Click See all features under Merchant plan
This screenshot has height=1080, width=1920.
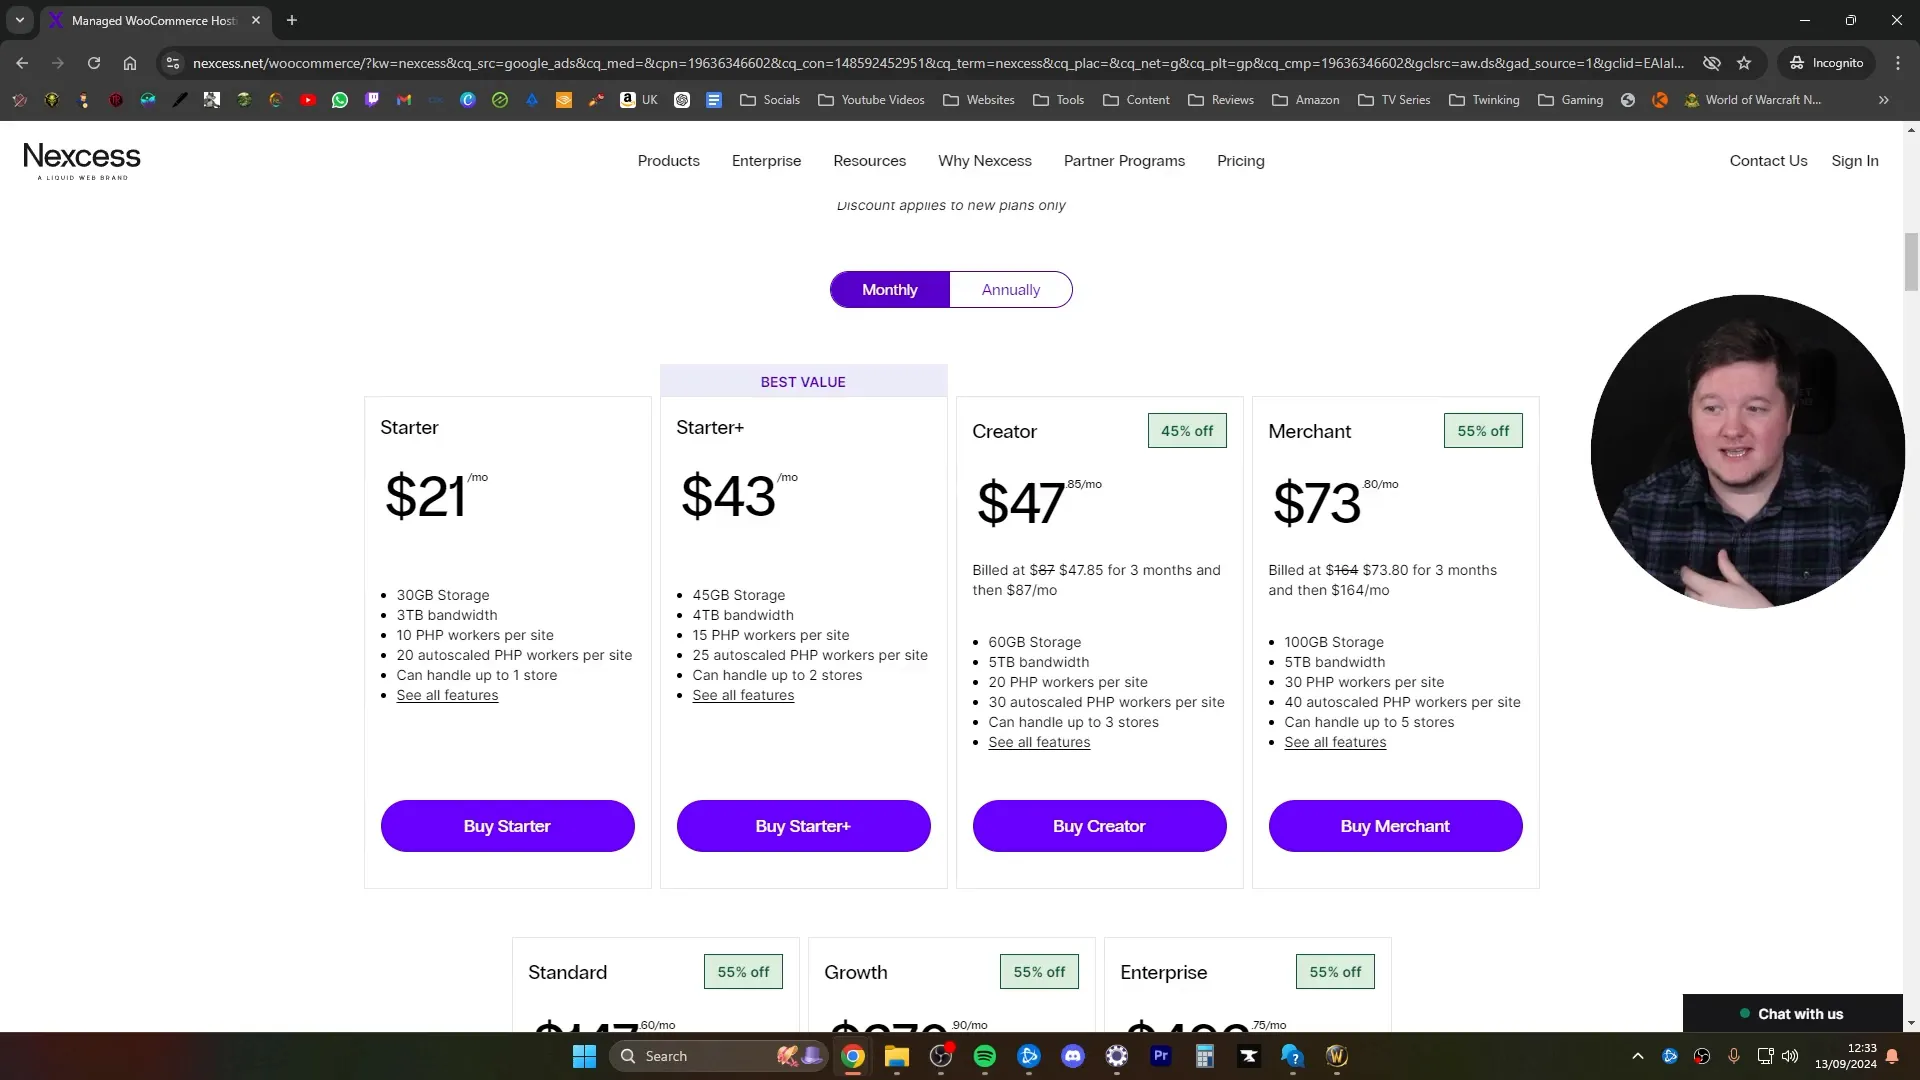coord(1335,742)
